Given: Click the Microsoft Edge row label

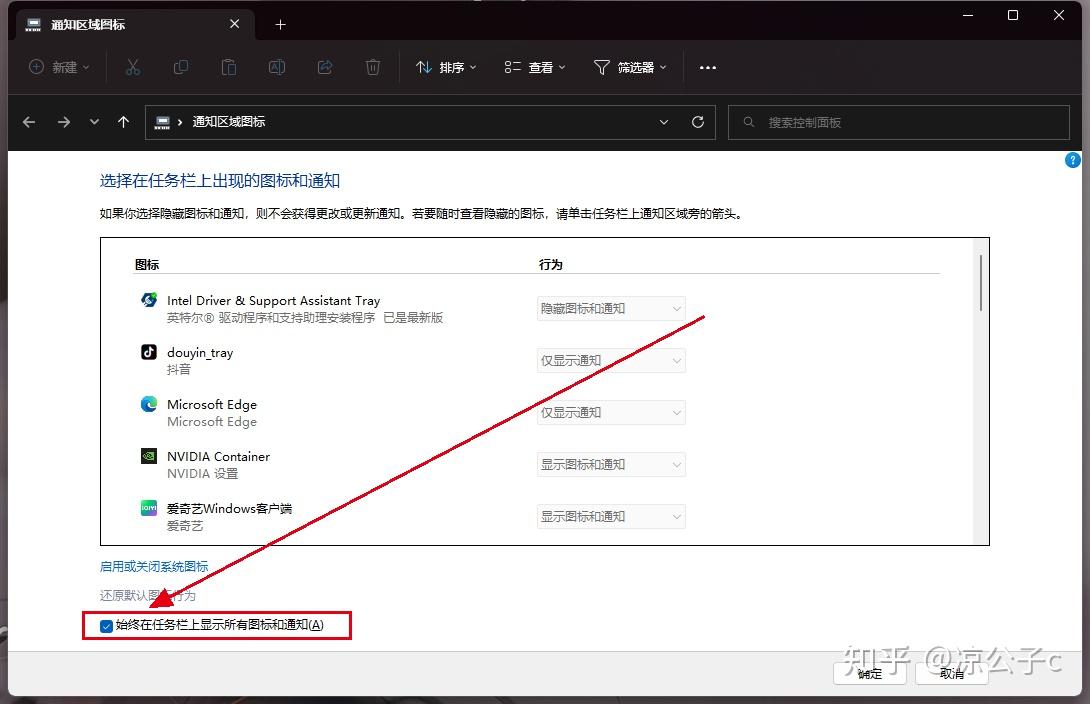Looking at the screenshot, I should click(212, 404).
